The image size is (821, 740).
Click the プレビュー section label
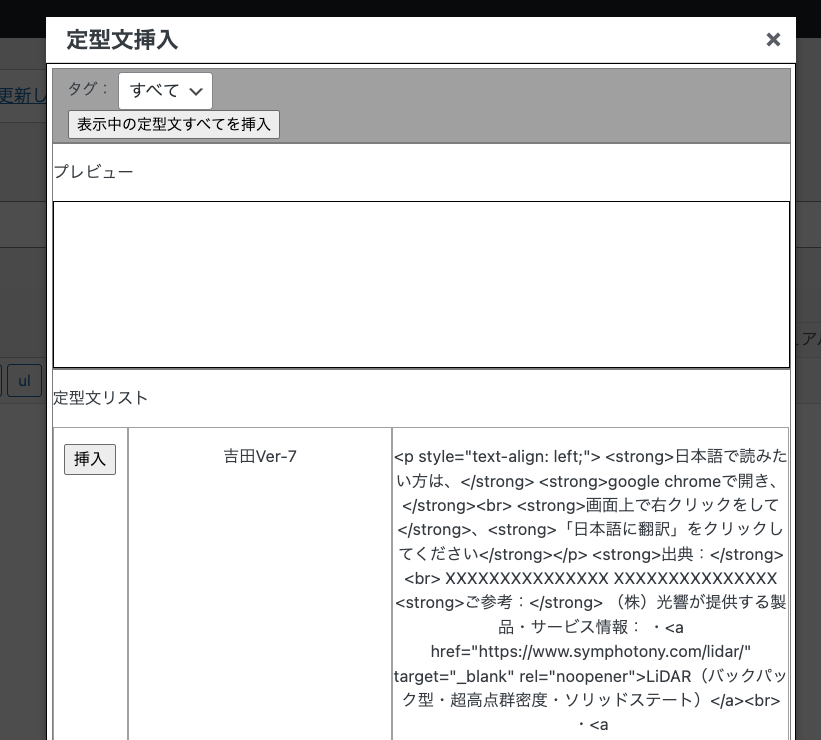point(93,172)
